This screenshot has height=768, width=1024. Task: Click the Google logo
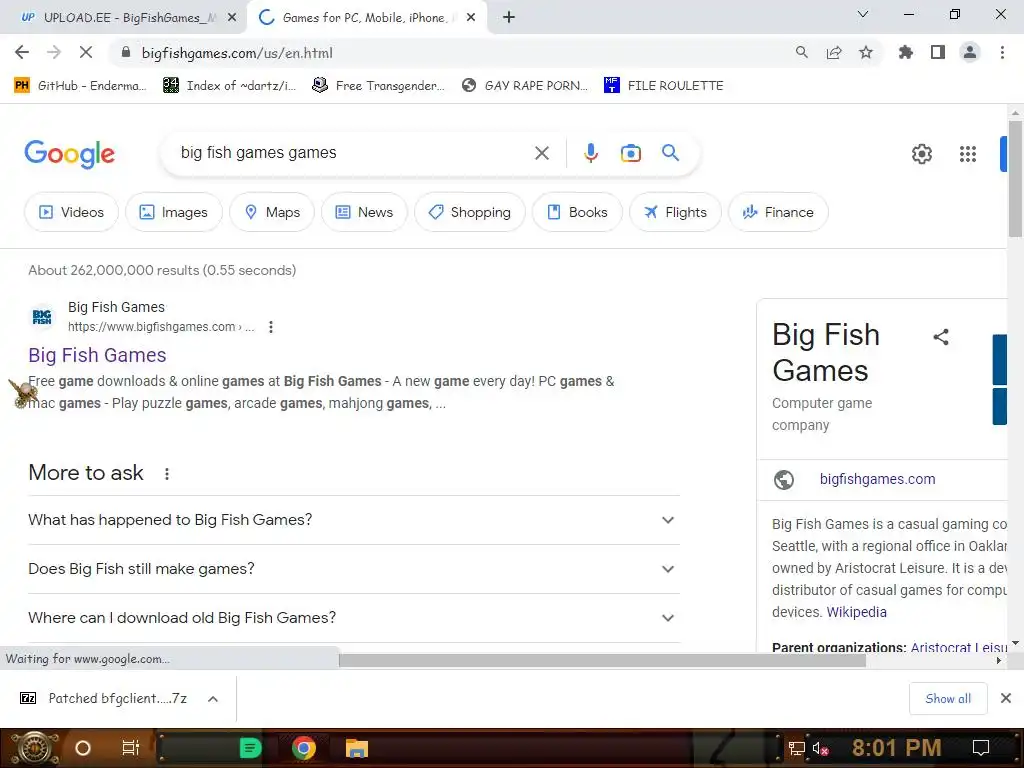tap(69, 154)
